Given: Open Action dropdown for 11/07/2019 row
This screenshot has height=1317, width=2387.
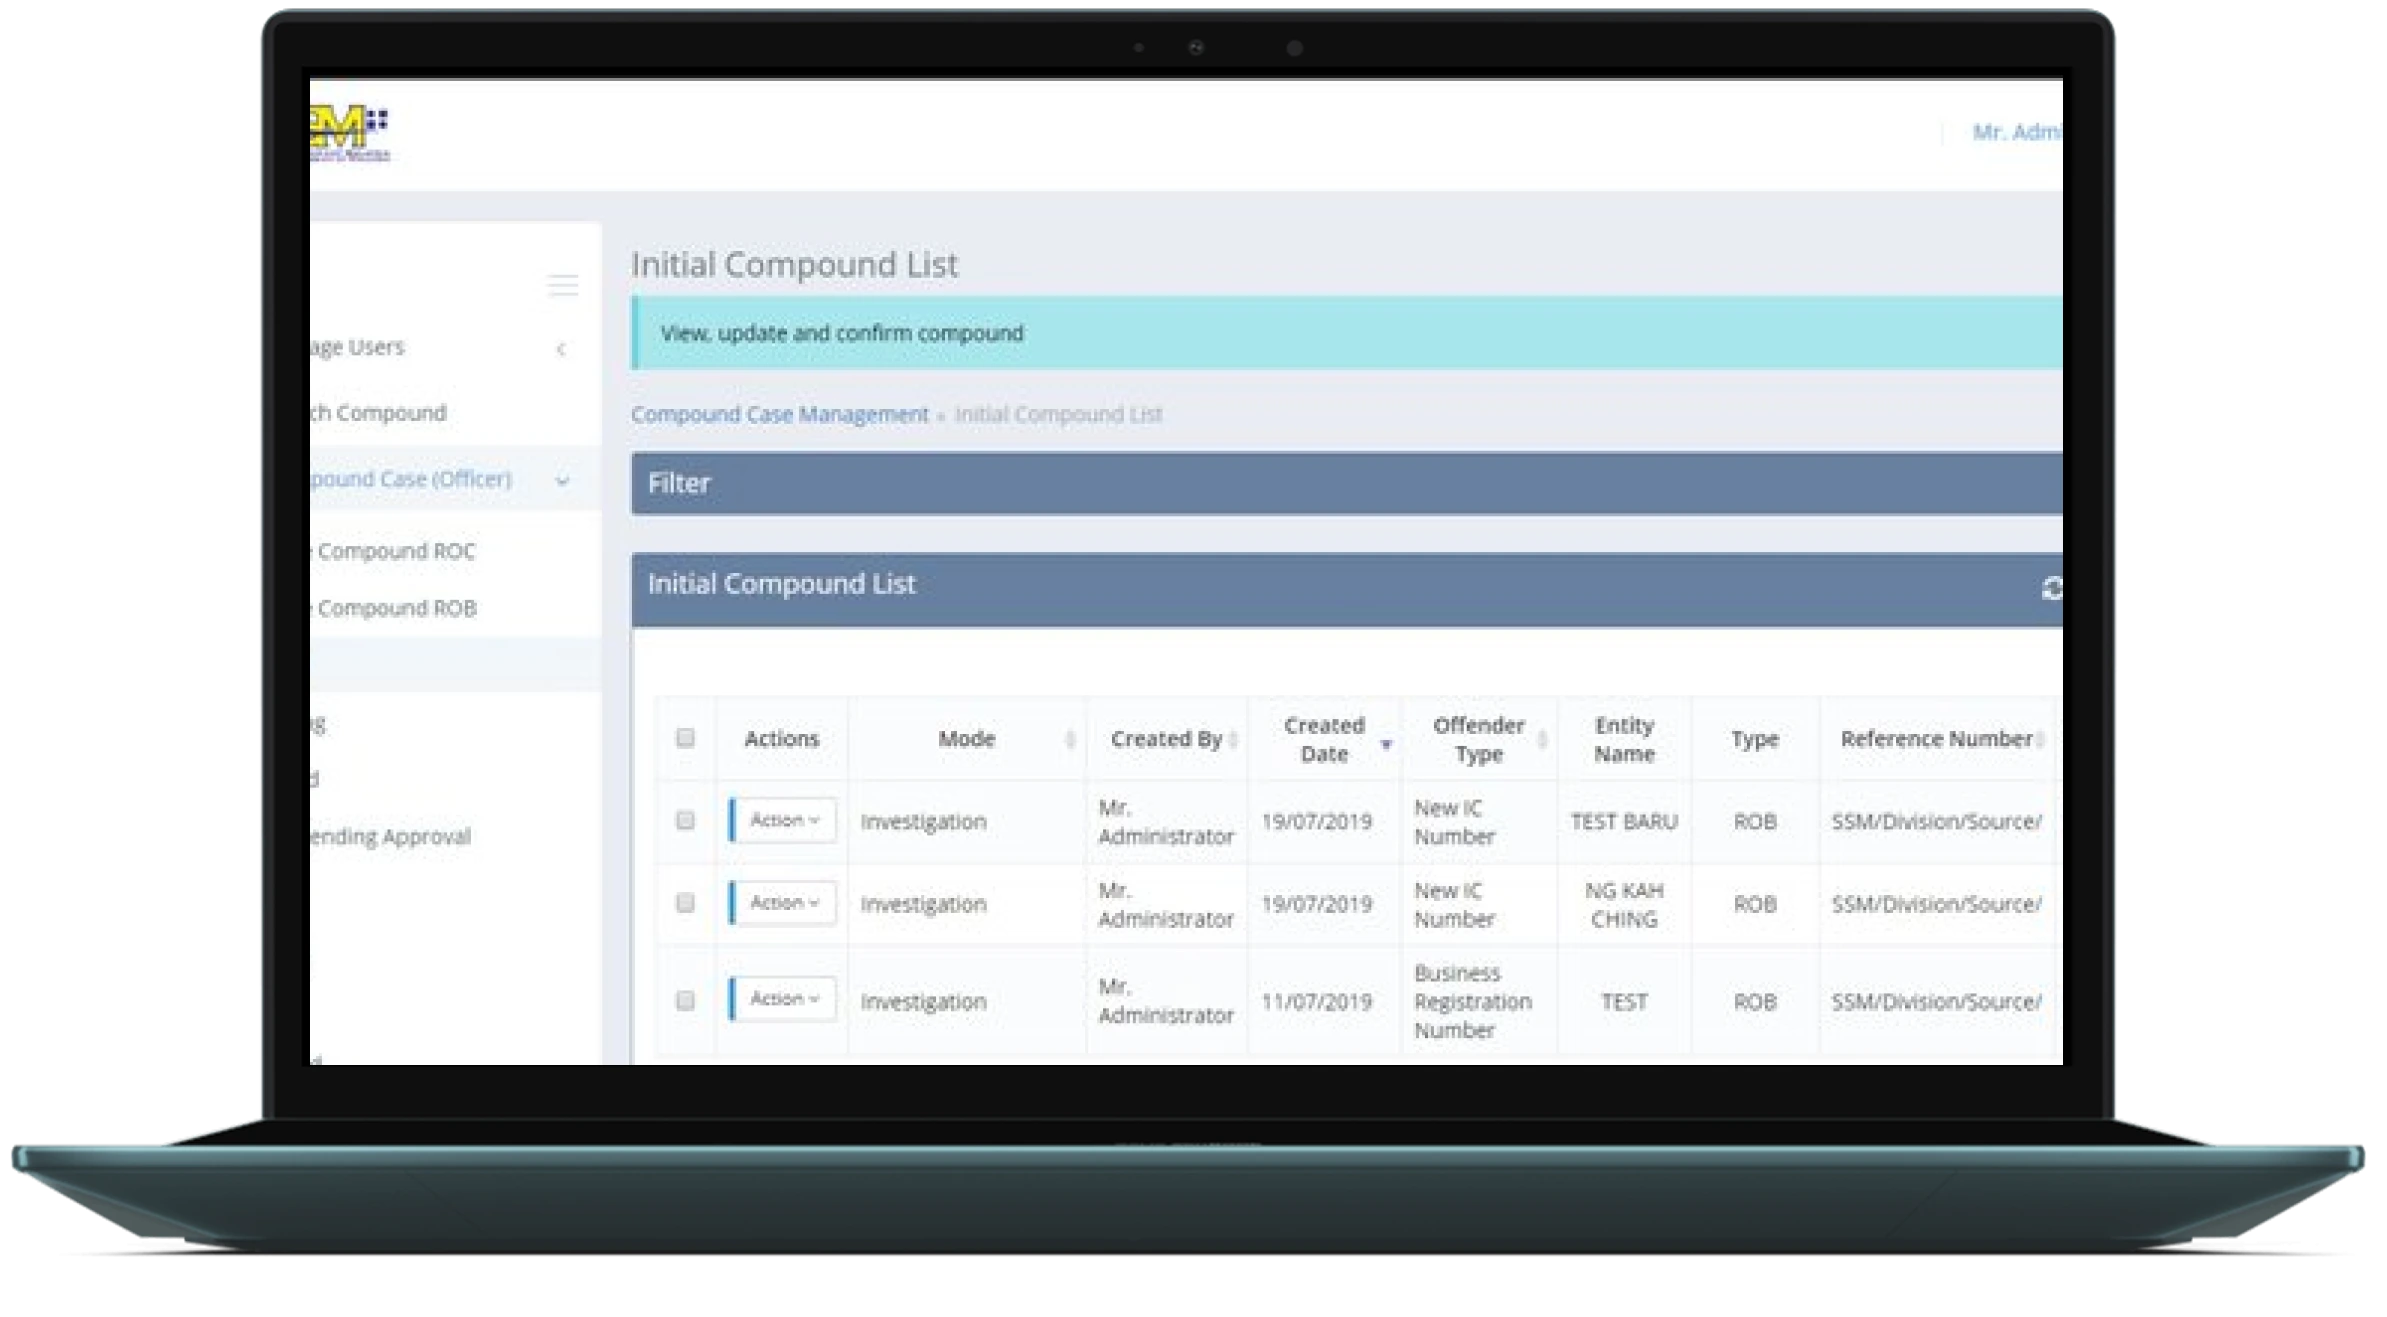Looking at the screenshot, I should pyautogui.click(x=783, y=999).
